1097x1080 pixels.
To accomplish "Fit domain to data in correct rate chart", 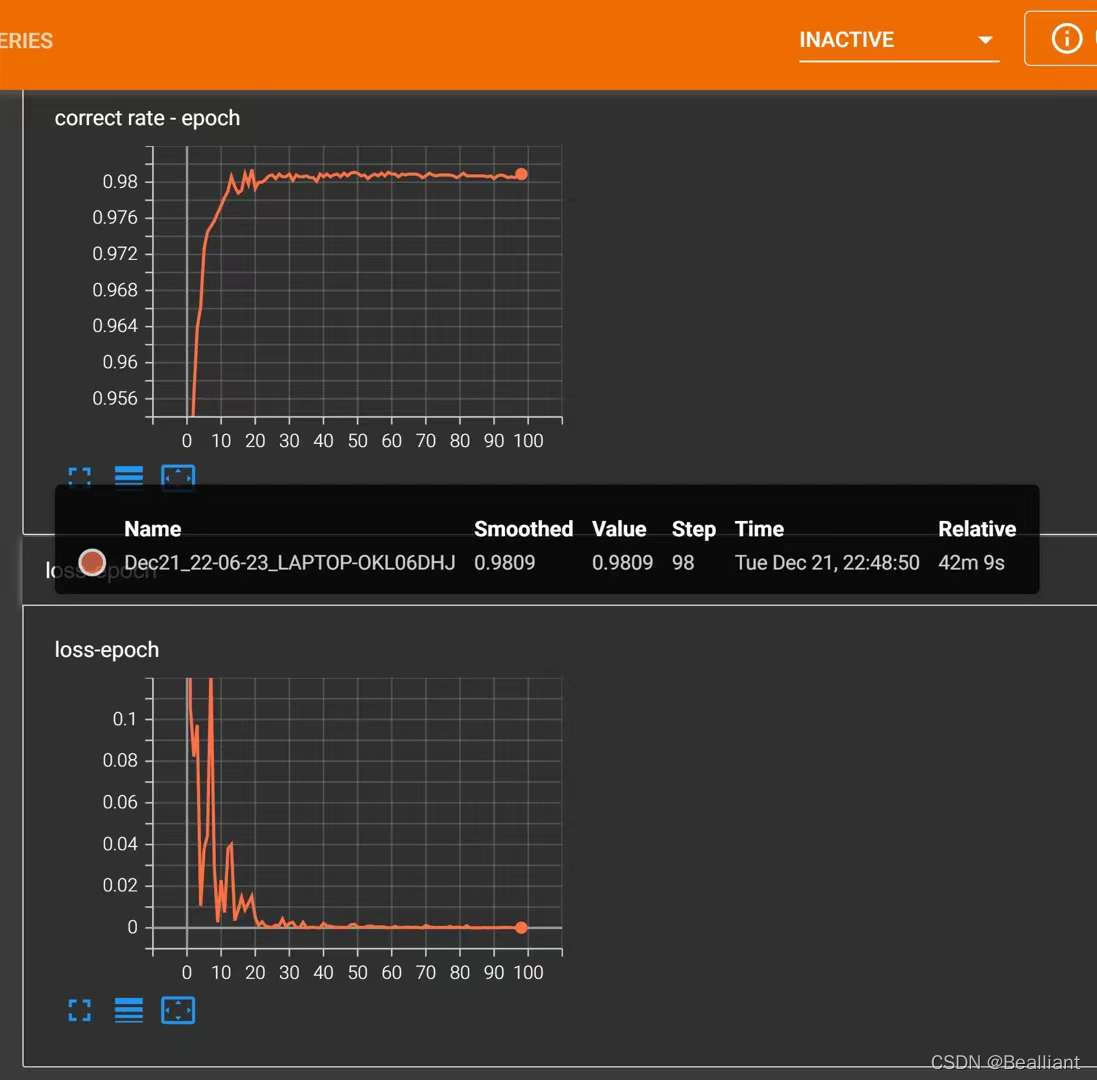I will pos(178,476).
